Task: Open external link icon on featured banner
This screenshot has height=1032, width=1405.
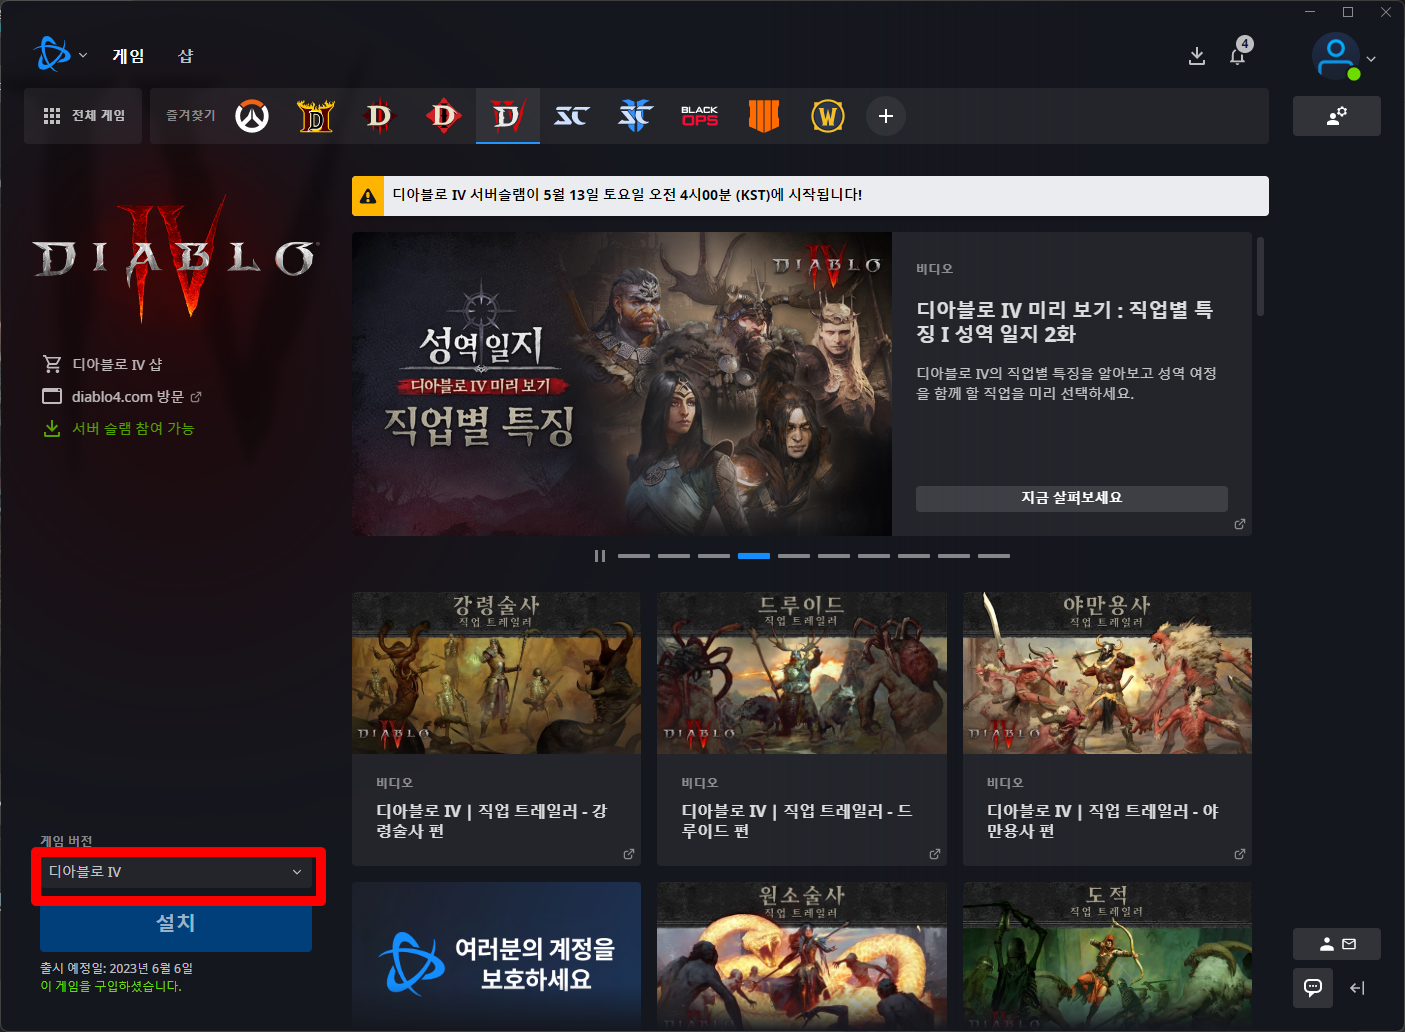Action: point(1240,524)
